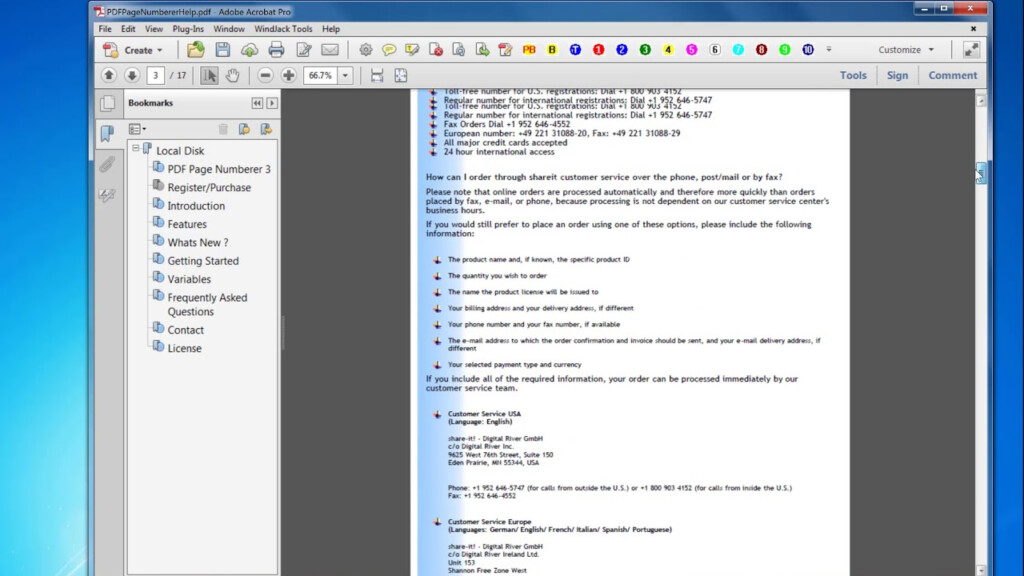
Task: Click the green circle number 3 icon
Action: (645, 50)
